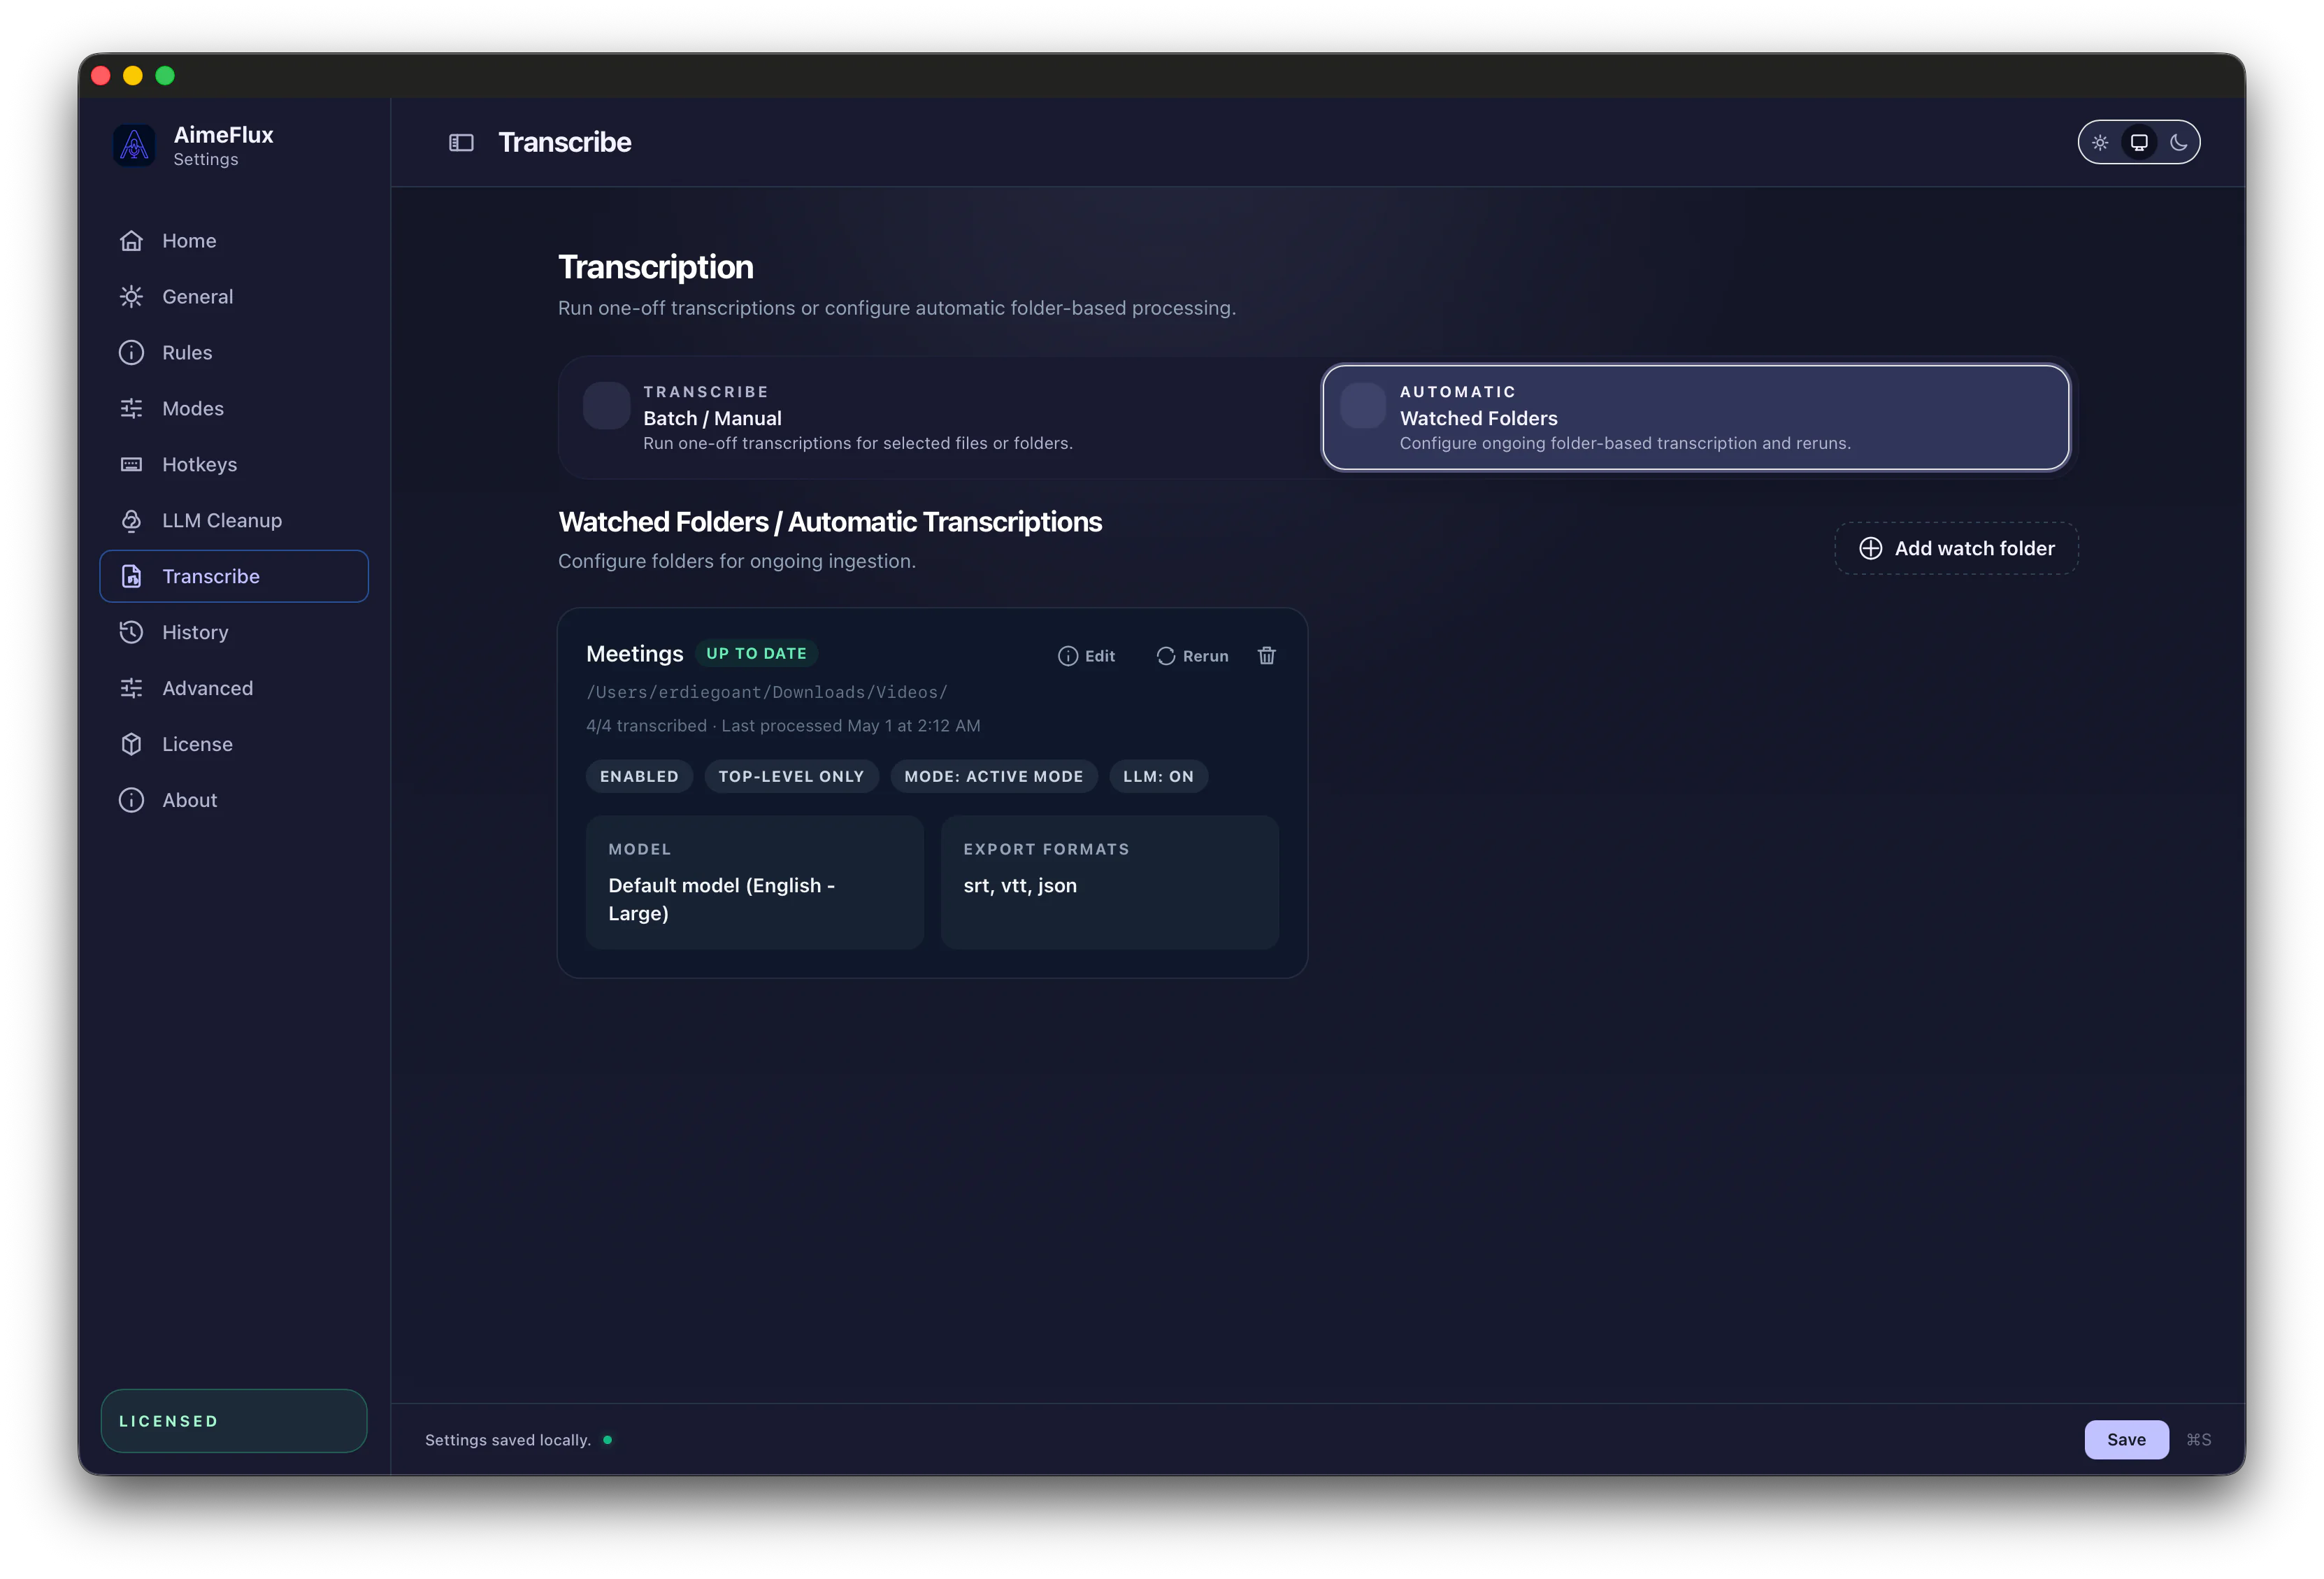Click the UP TO DATE status badge

(757, 654)
